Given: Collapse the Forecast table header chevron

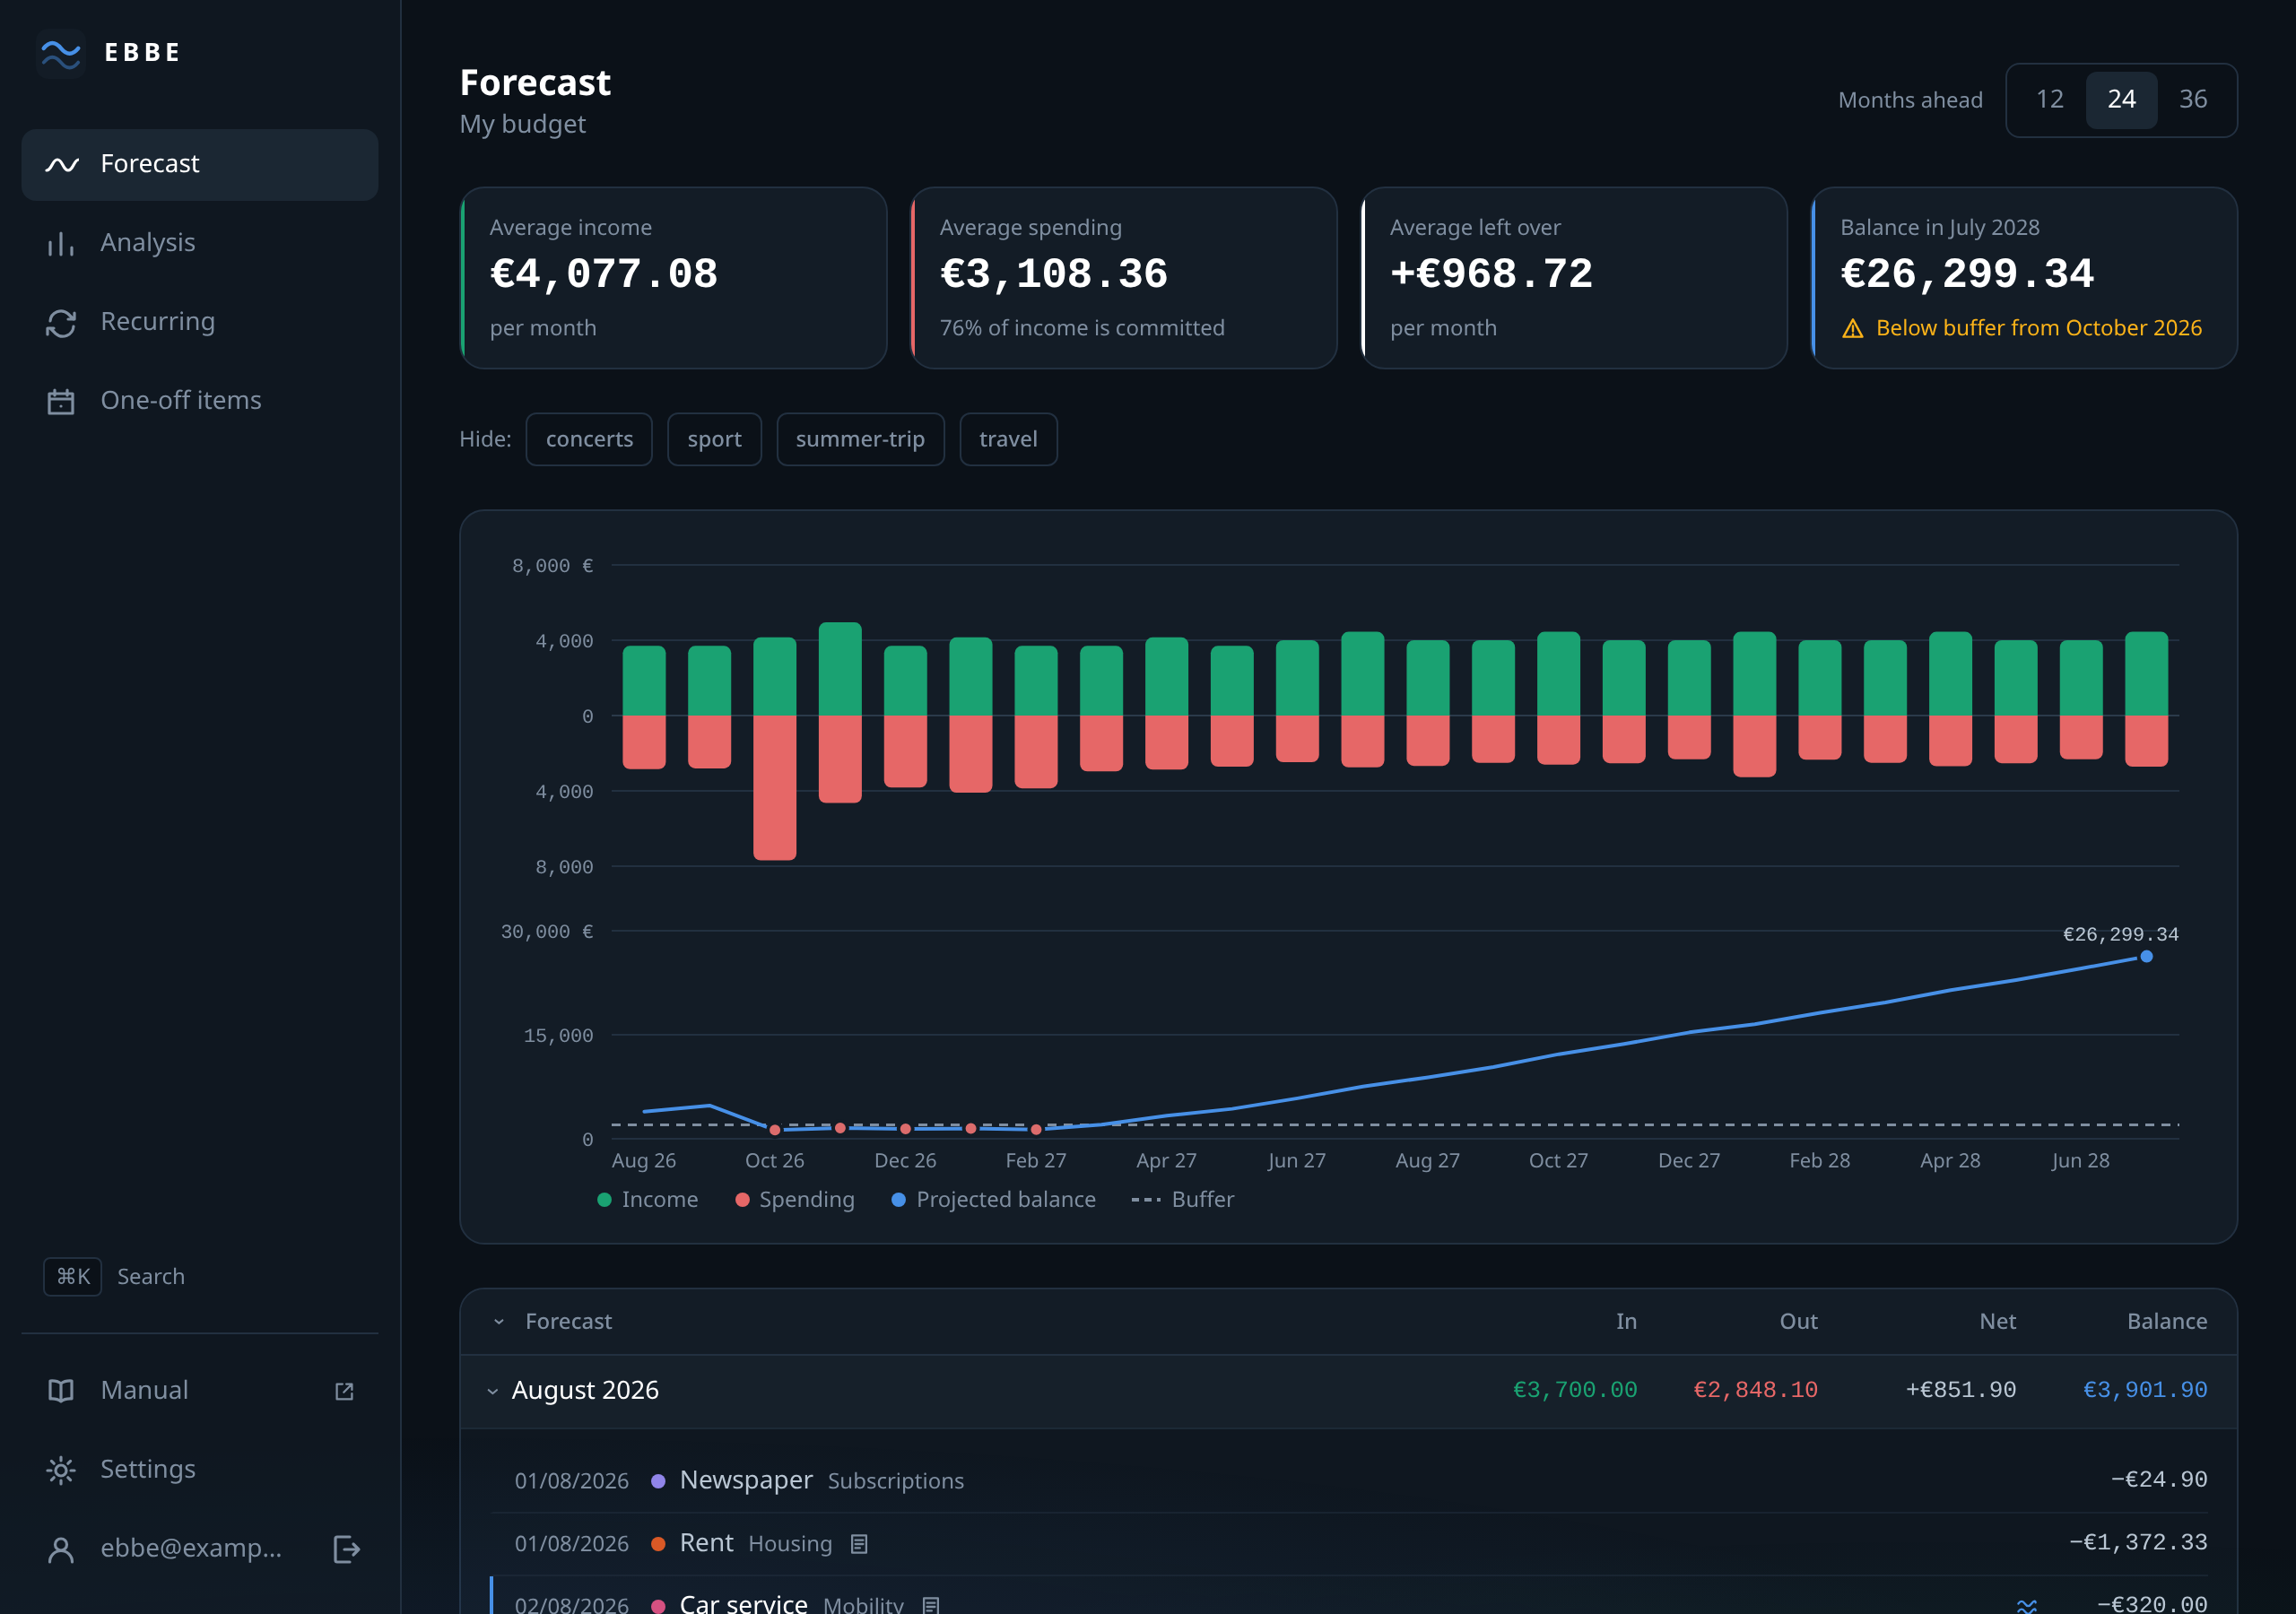Looking at the screenshot, I should (498, 1322).
